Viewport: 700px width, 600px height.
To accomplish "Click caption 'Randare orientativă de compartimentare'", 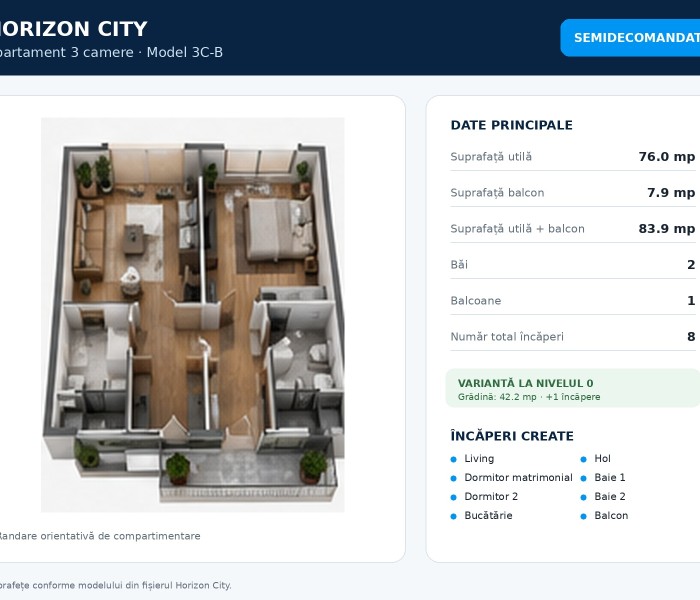I will [99, 536].
